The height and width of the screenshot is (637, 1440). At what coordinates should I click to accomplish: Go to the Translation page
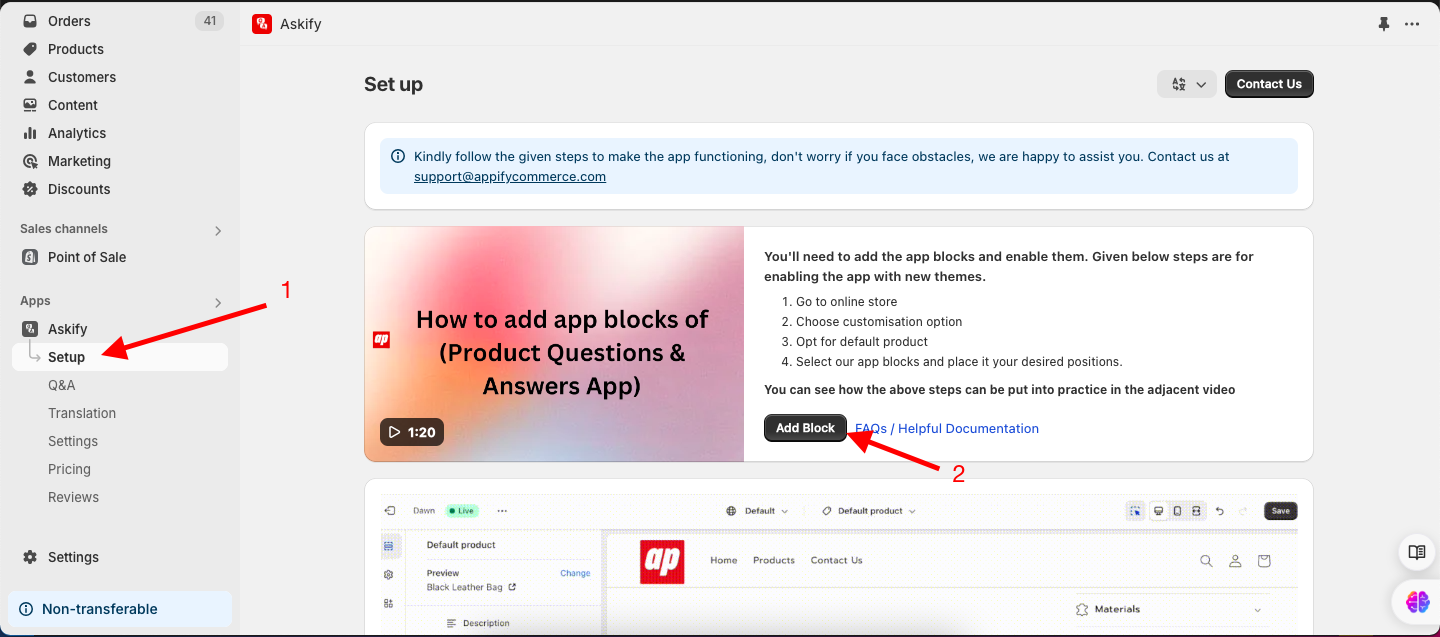pos(82,413)
